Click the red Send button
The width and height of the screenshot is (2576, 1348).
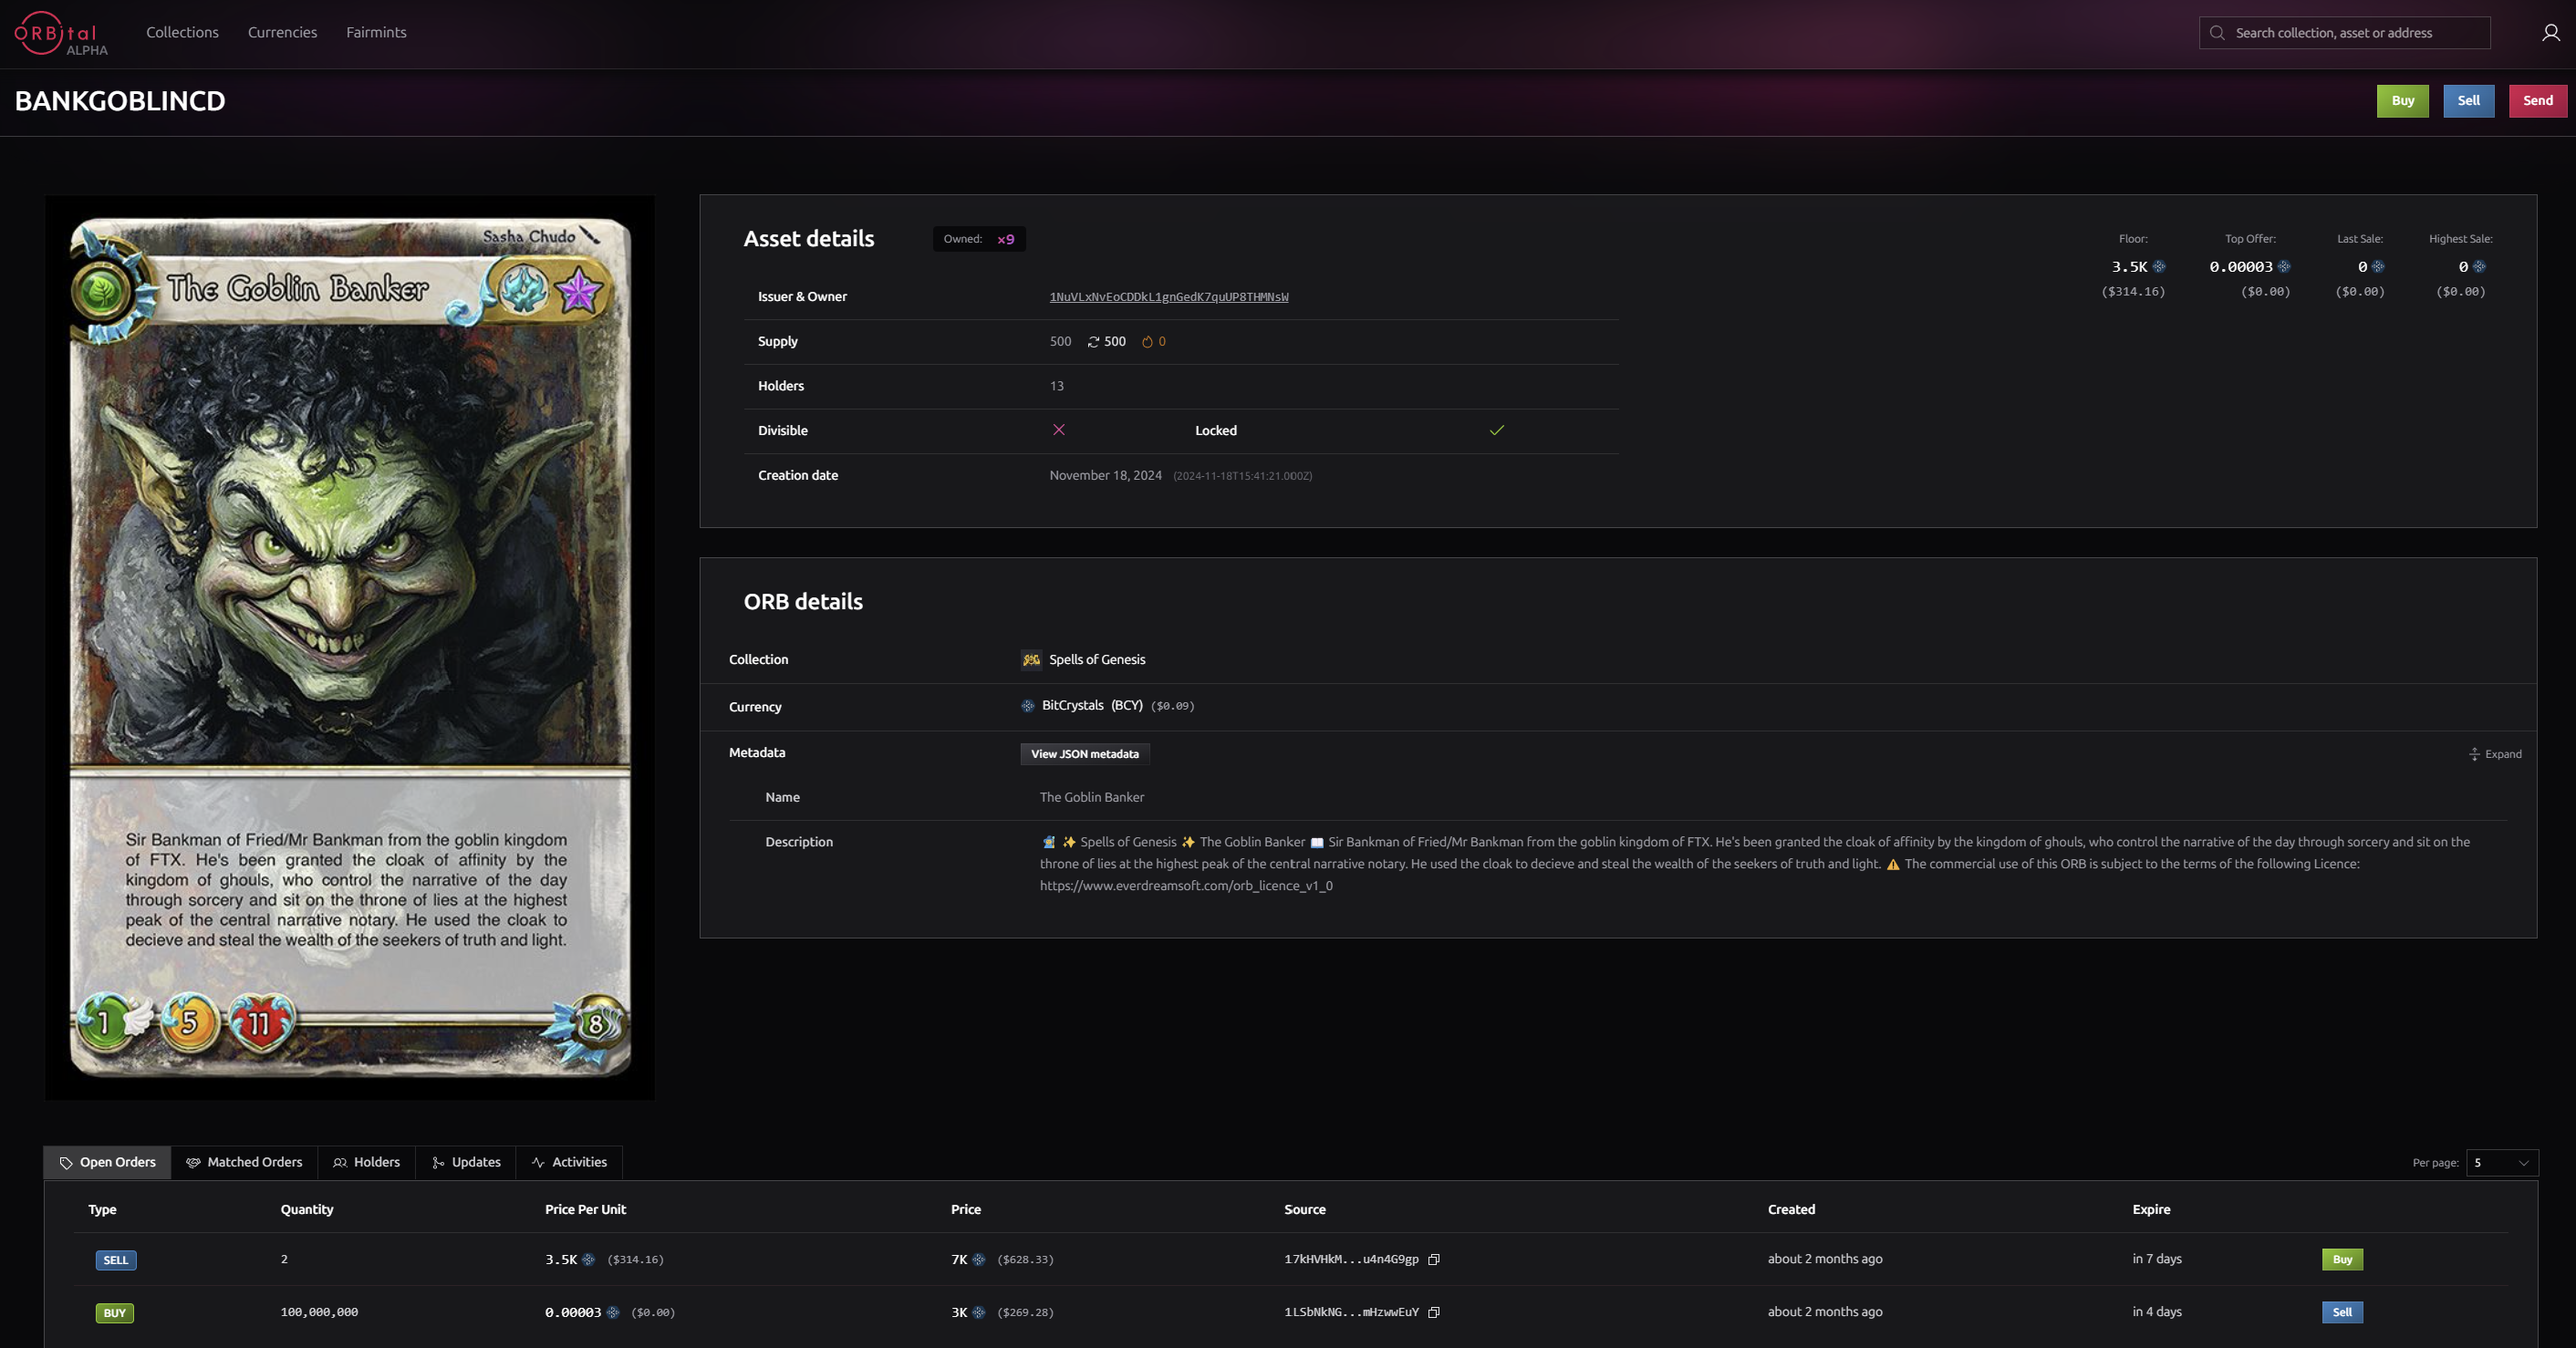(2538, 101)
